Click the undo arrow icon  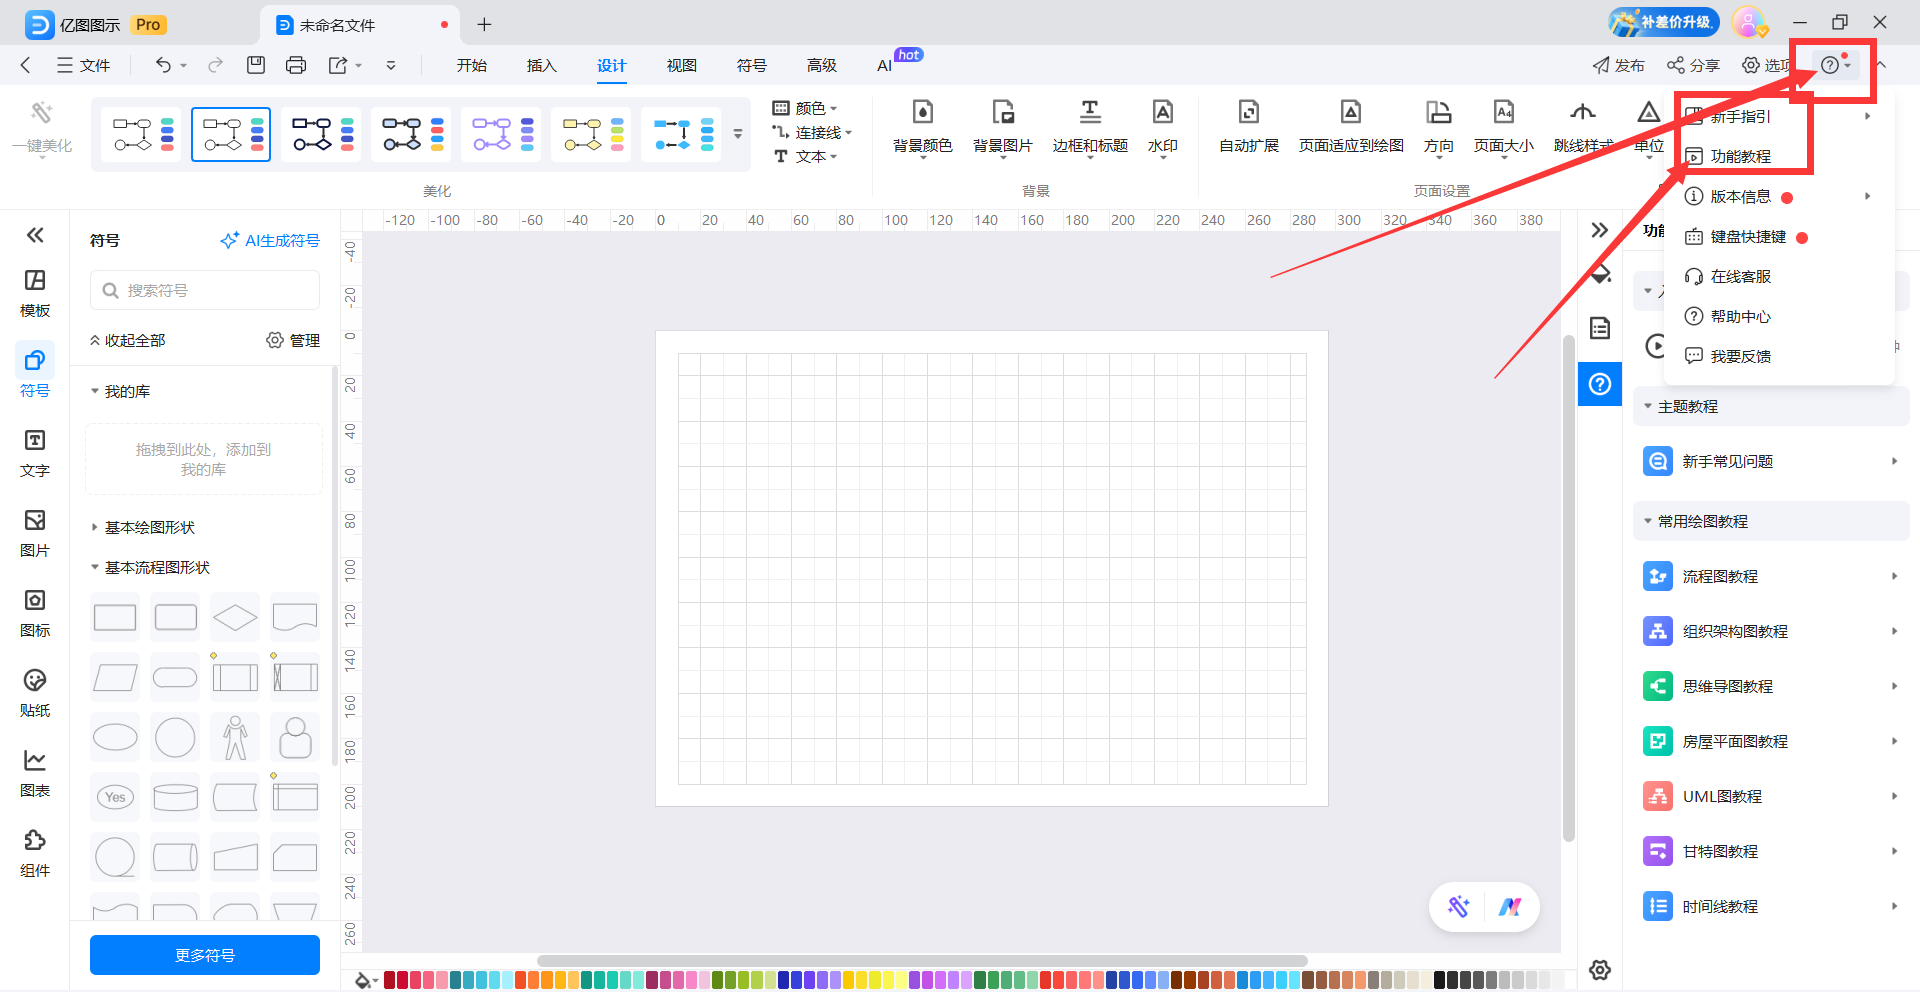coord(163,65)
